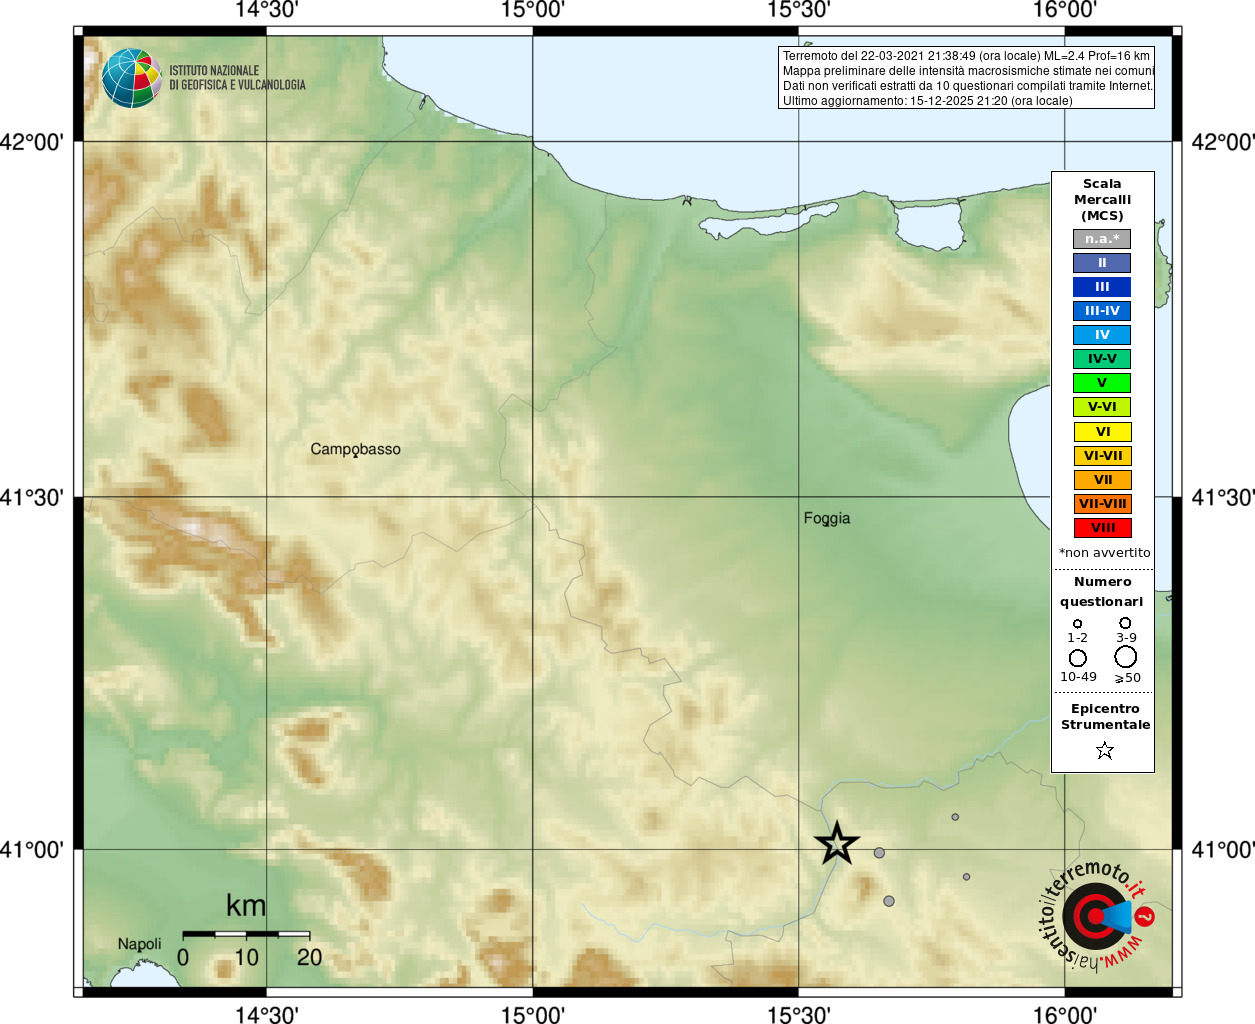Click the VII orange legend swatch
Screen dimensions: 1255x1024
[x=1103, y=480]
